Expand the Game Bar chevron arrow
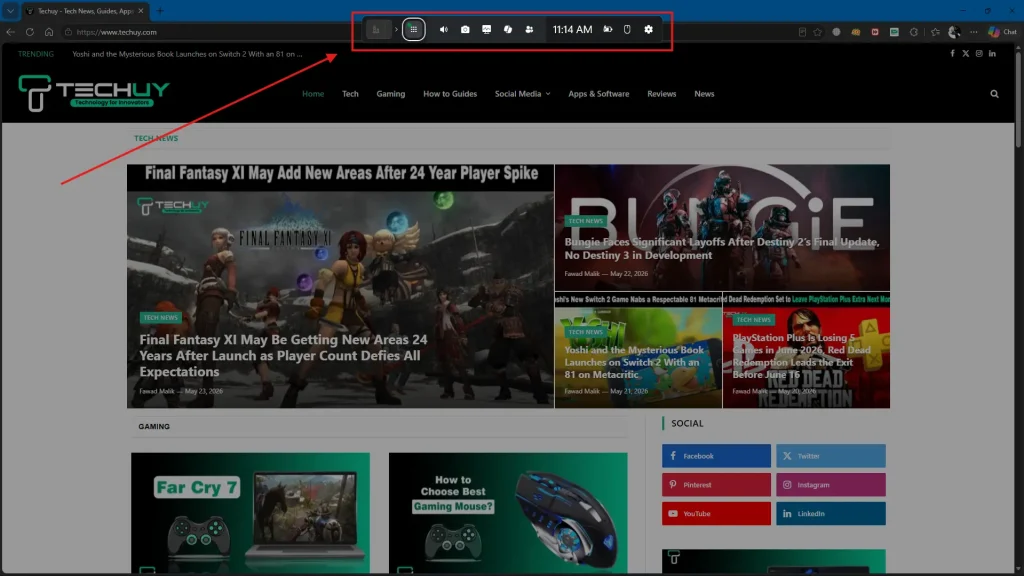This screenshot has height=576, width=1024. [396, 29]
